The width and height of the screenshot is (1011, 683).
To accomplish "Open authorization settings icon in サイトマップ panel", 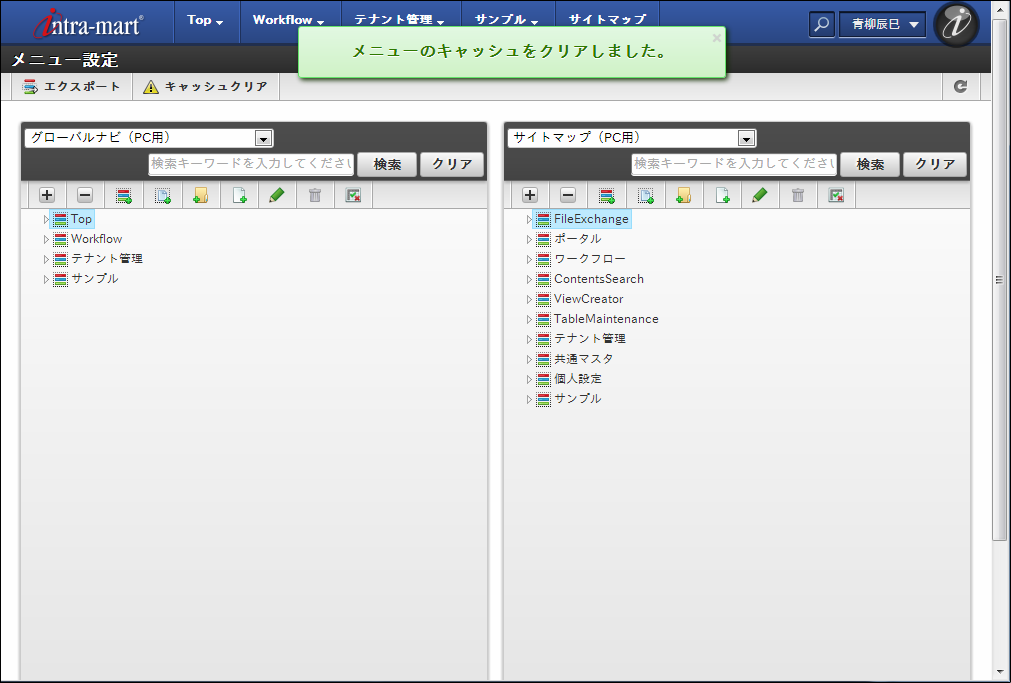I will 836,195.
